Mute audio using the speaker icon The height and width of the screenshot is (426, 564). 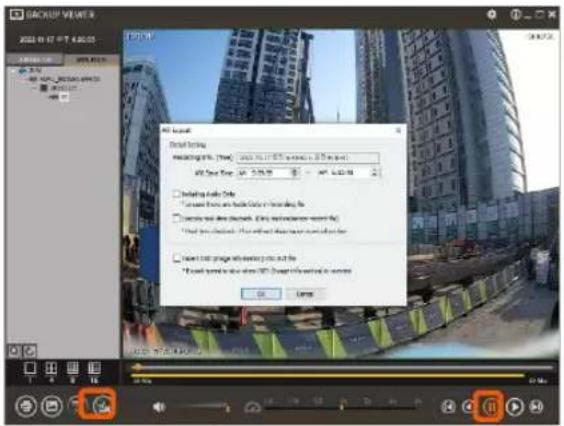pos(159,407)
